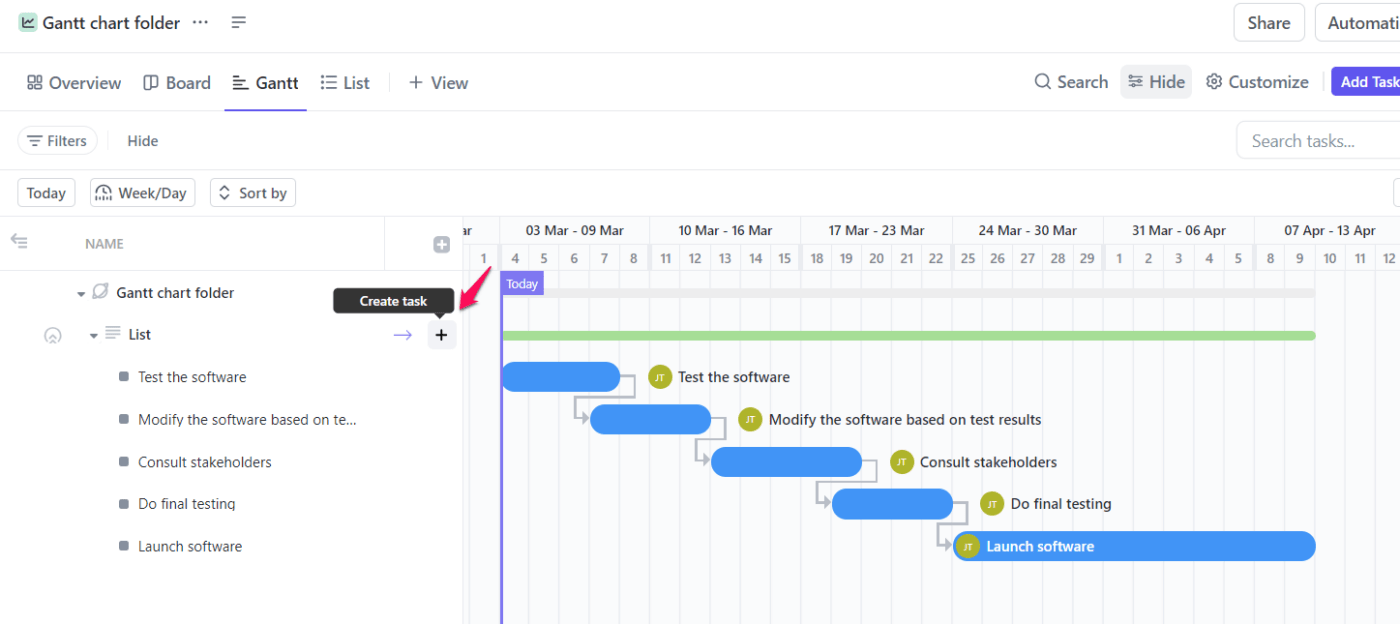1400x624 pixels.
Task: Click the Consult stakeholders Gantt bar
Action: (786, 462)
